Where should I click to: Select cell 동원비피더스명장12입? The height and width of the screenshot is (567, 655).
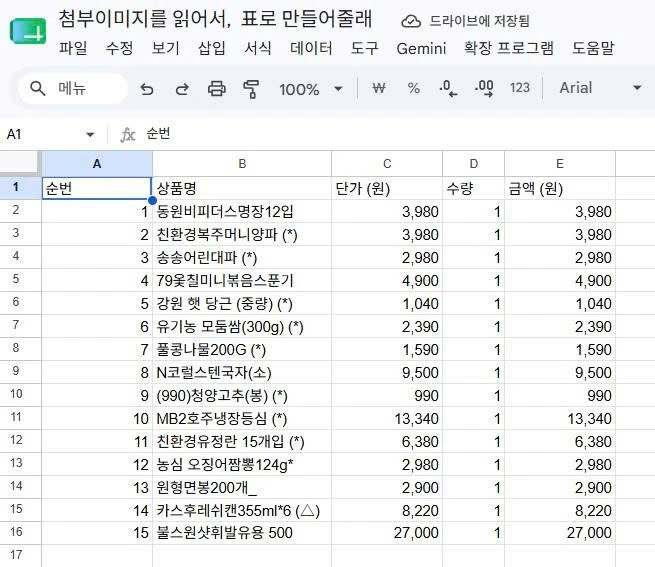click(242, 211)
